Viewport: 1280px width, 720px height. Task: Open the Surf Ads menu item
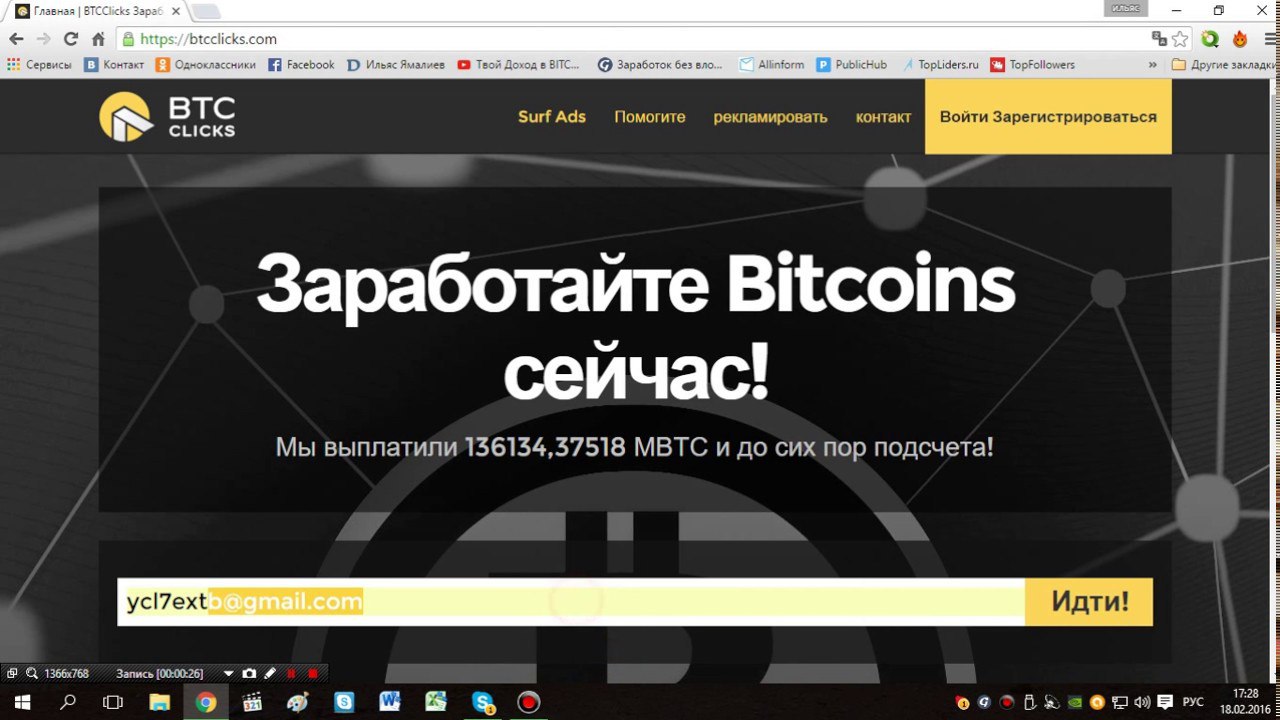point(552,117)
